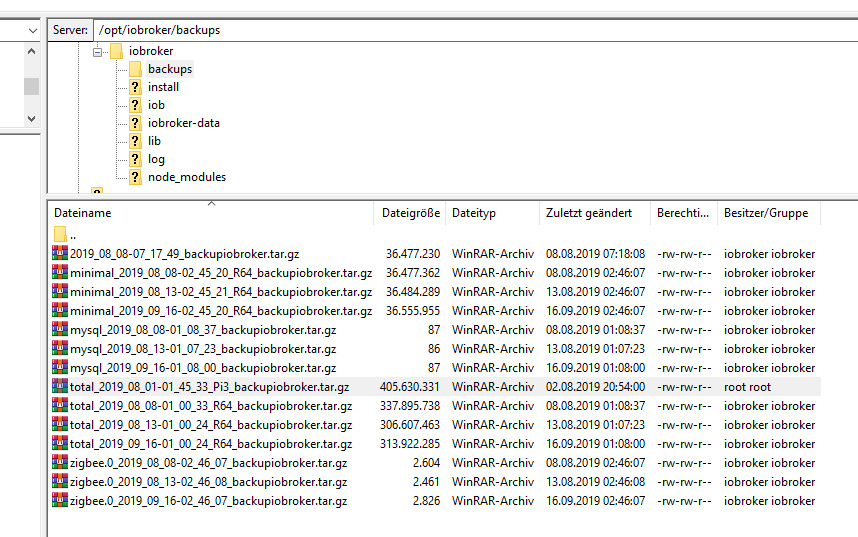The width and height of the screenshot is (858, 537).
Task: Click archive icon of zigbee.0_2019_09_16-02_46_07 backup
Action: coord(60,500)
